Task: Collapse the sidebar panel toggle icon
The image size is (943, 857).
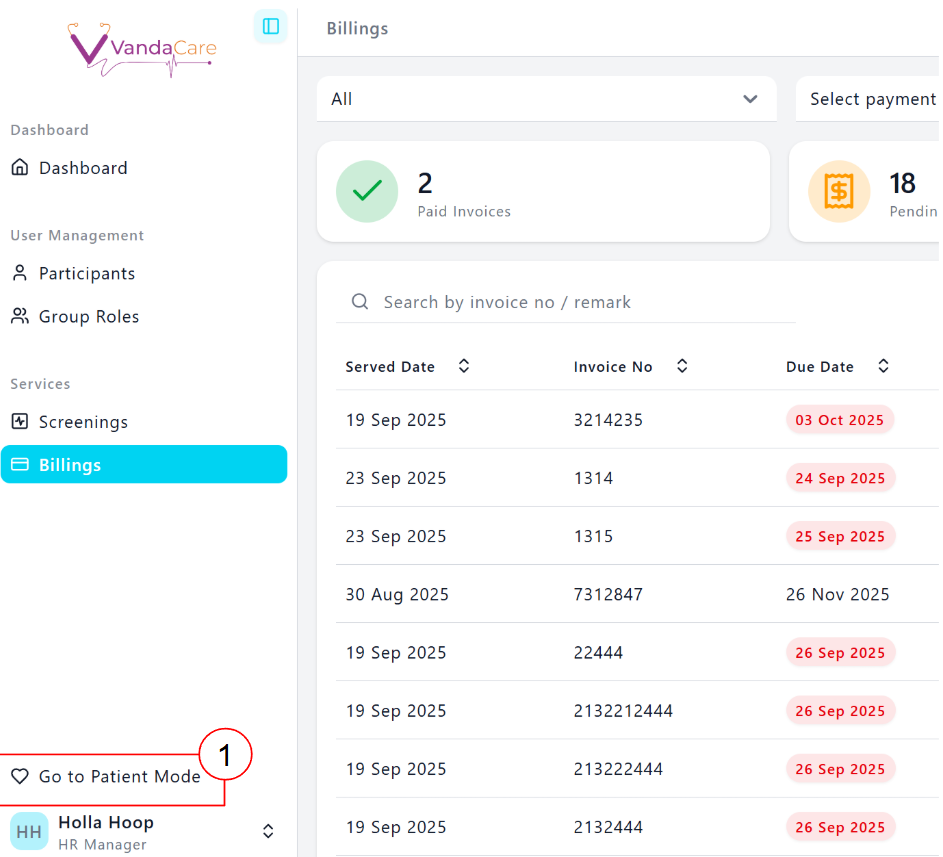Action: pos(270,27)
